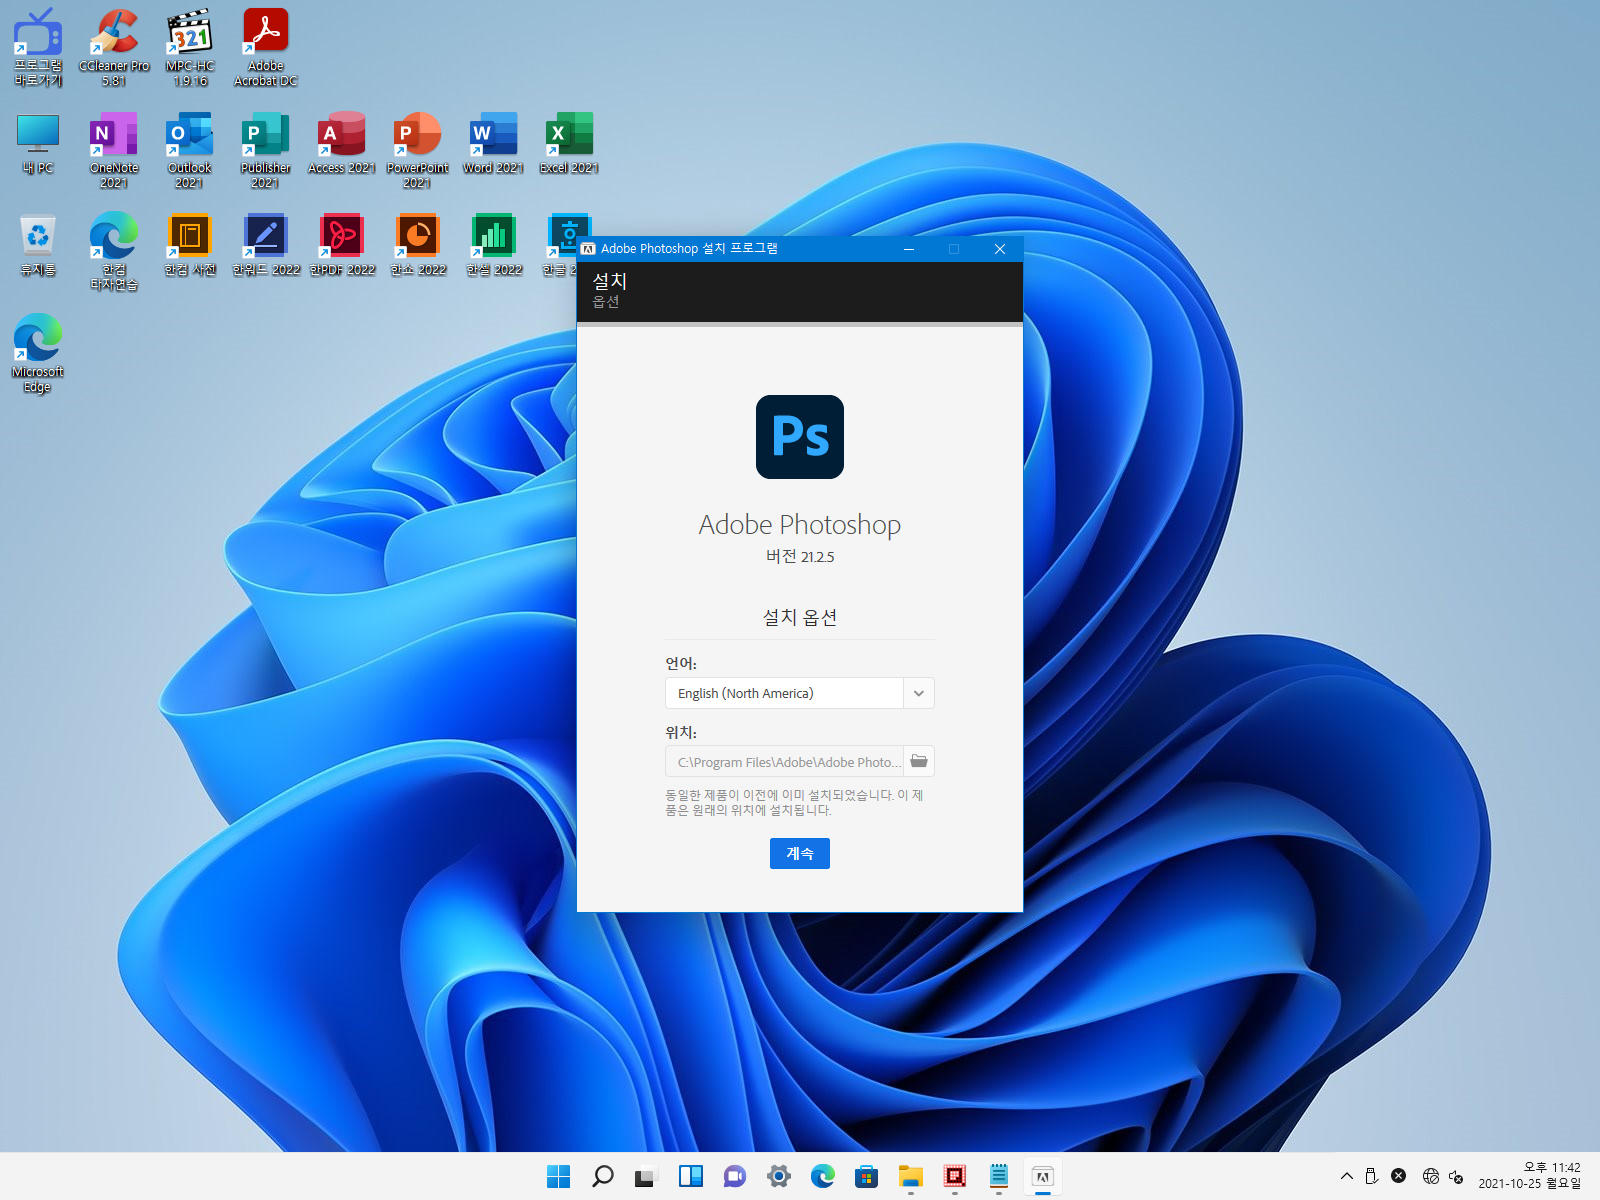The width and height of the screenshot is (1600, 1200).
Task: Open Widgets from the taskbar
Action: click(691, 1176)
